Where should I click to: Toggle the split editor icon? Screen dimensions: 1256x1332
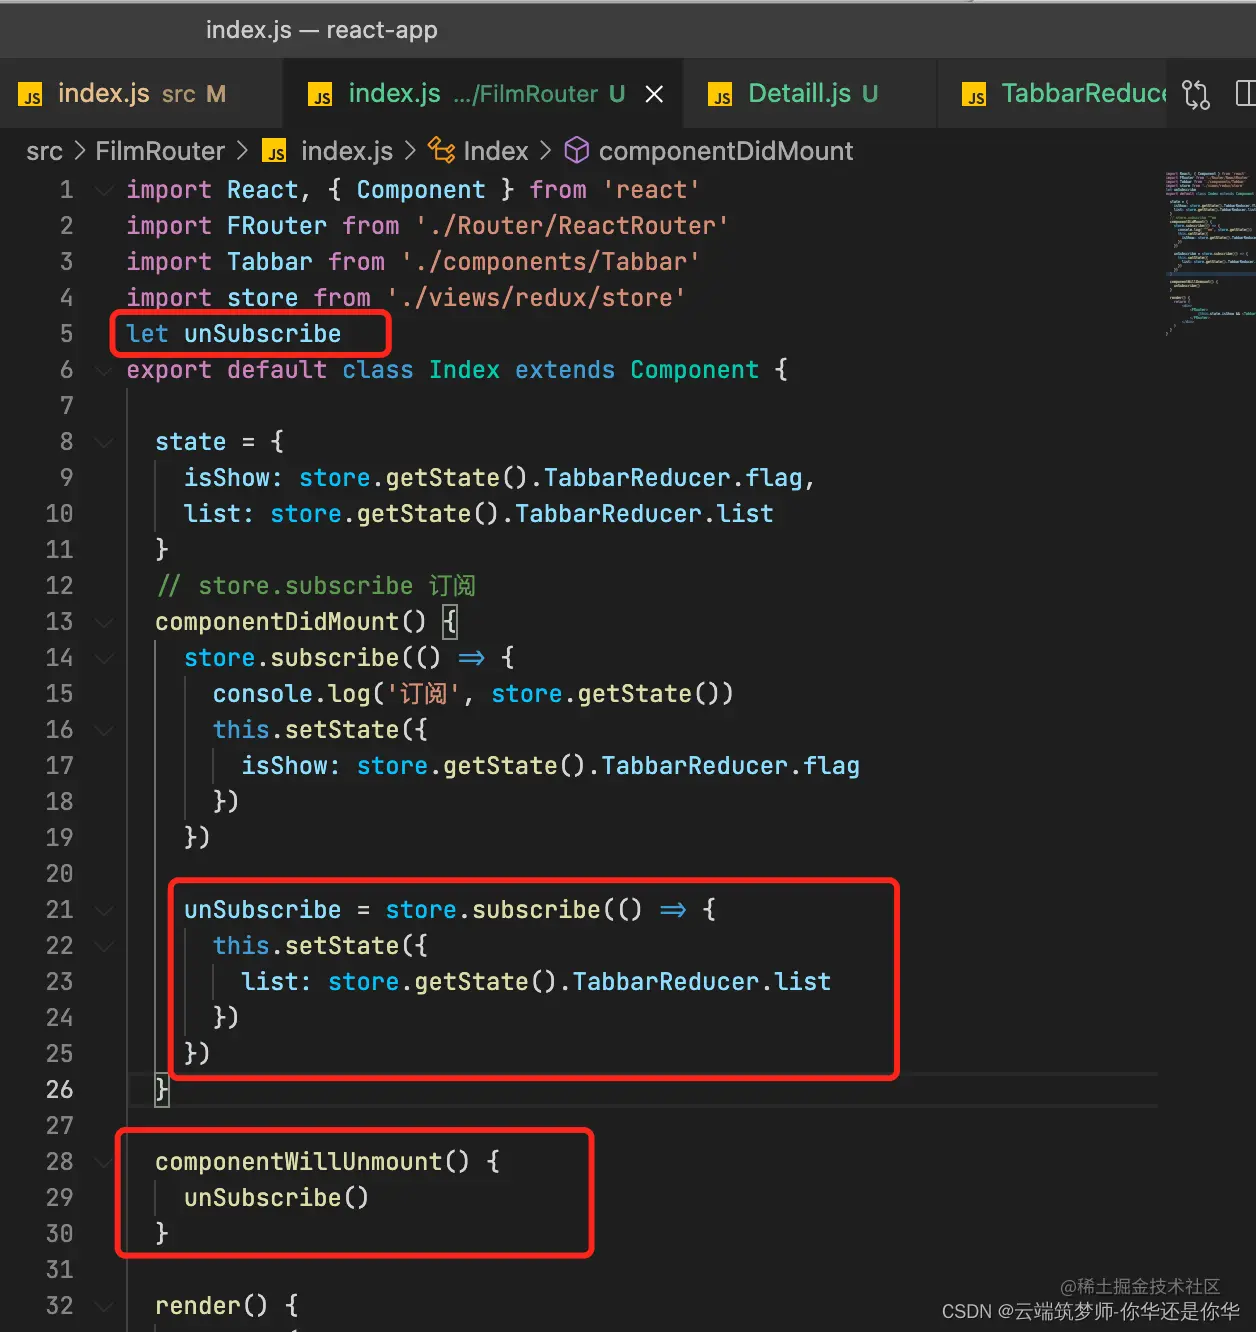point(1245,94)
